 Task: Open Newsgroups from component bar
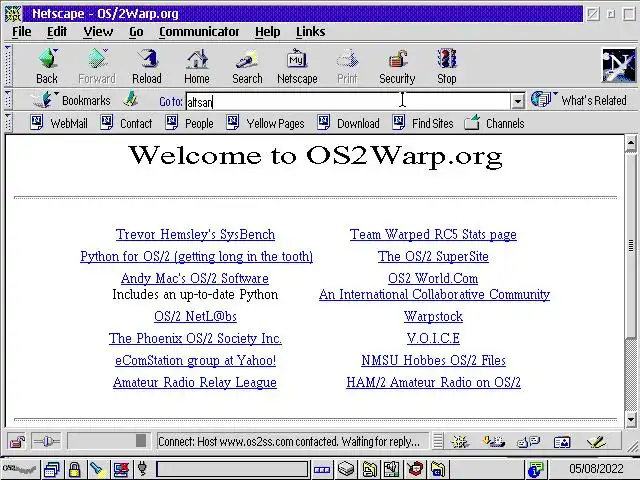pos(528,442)
